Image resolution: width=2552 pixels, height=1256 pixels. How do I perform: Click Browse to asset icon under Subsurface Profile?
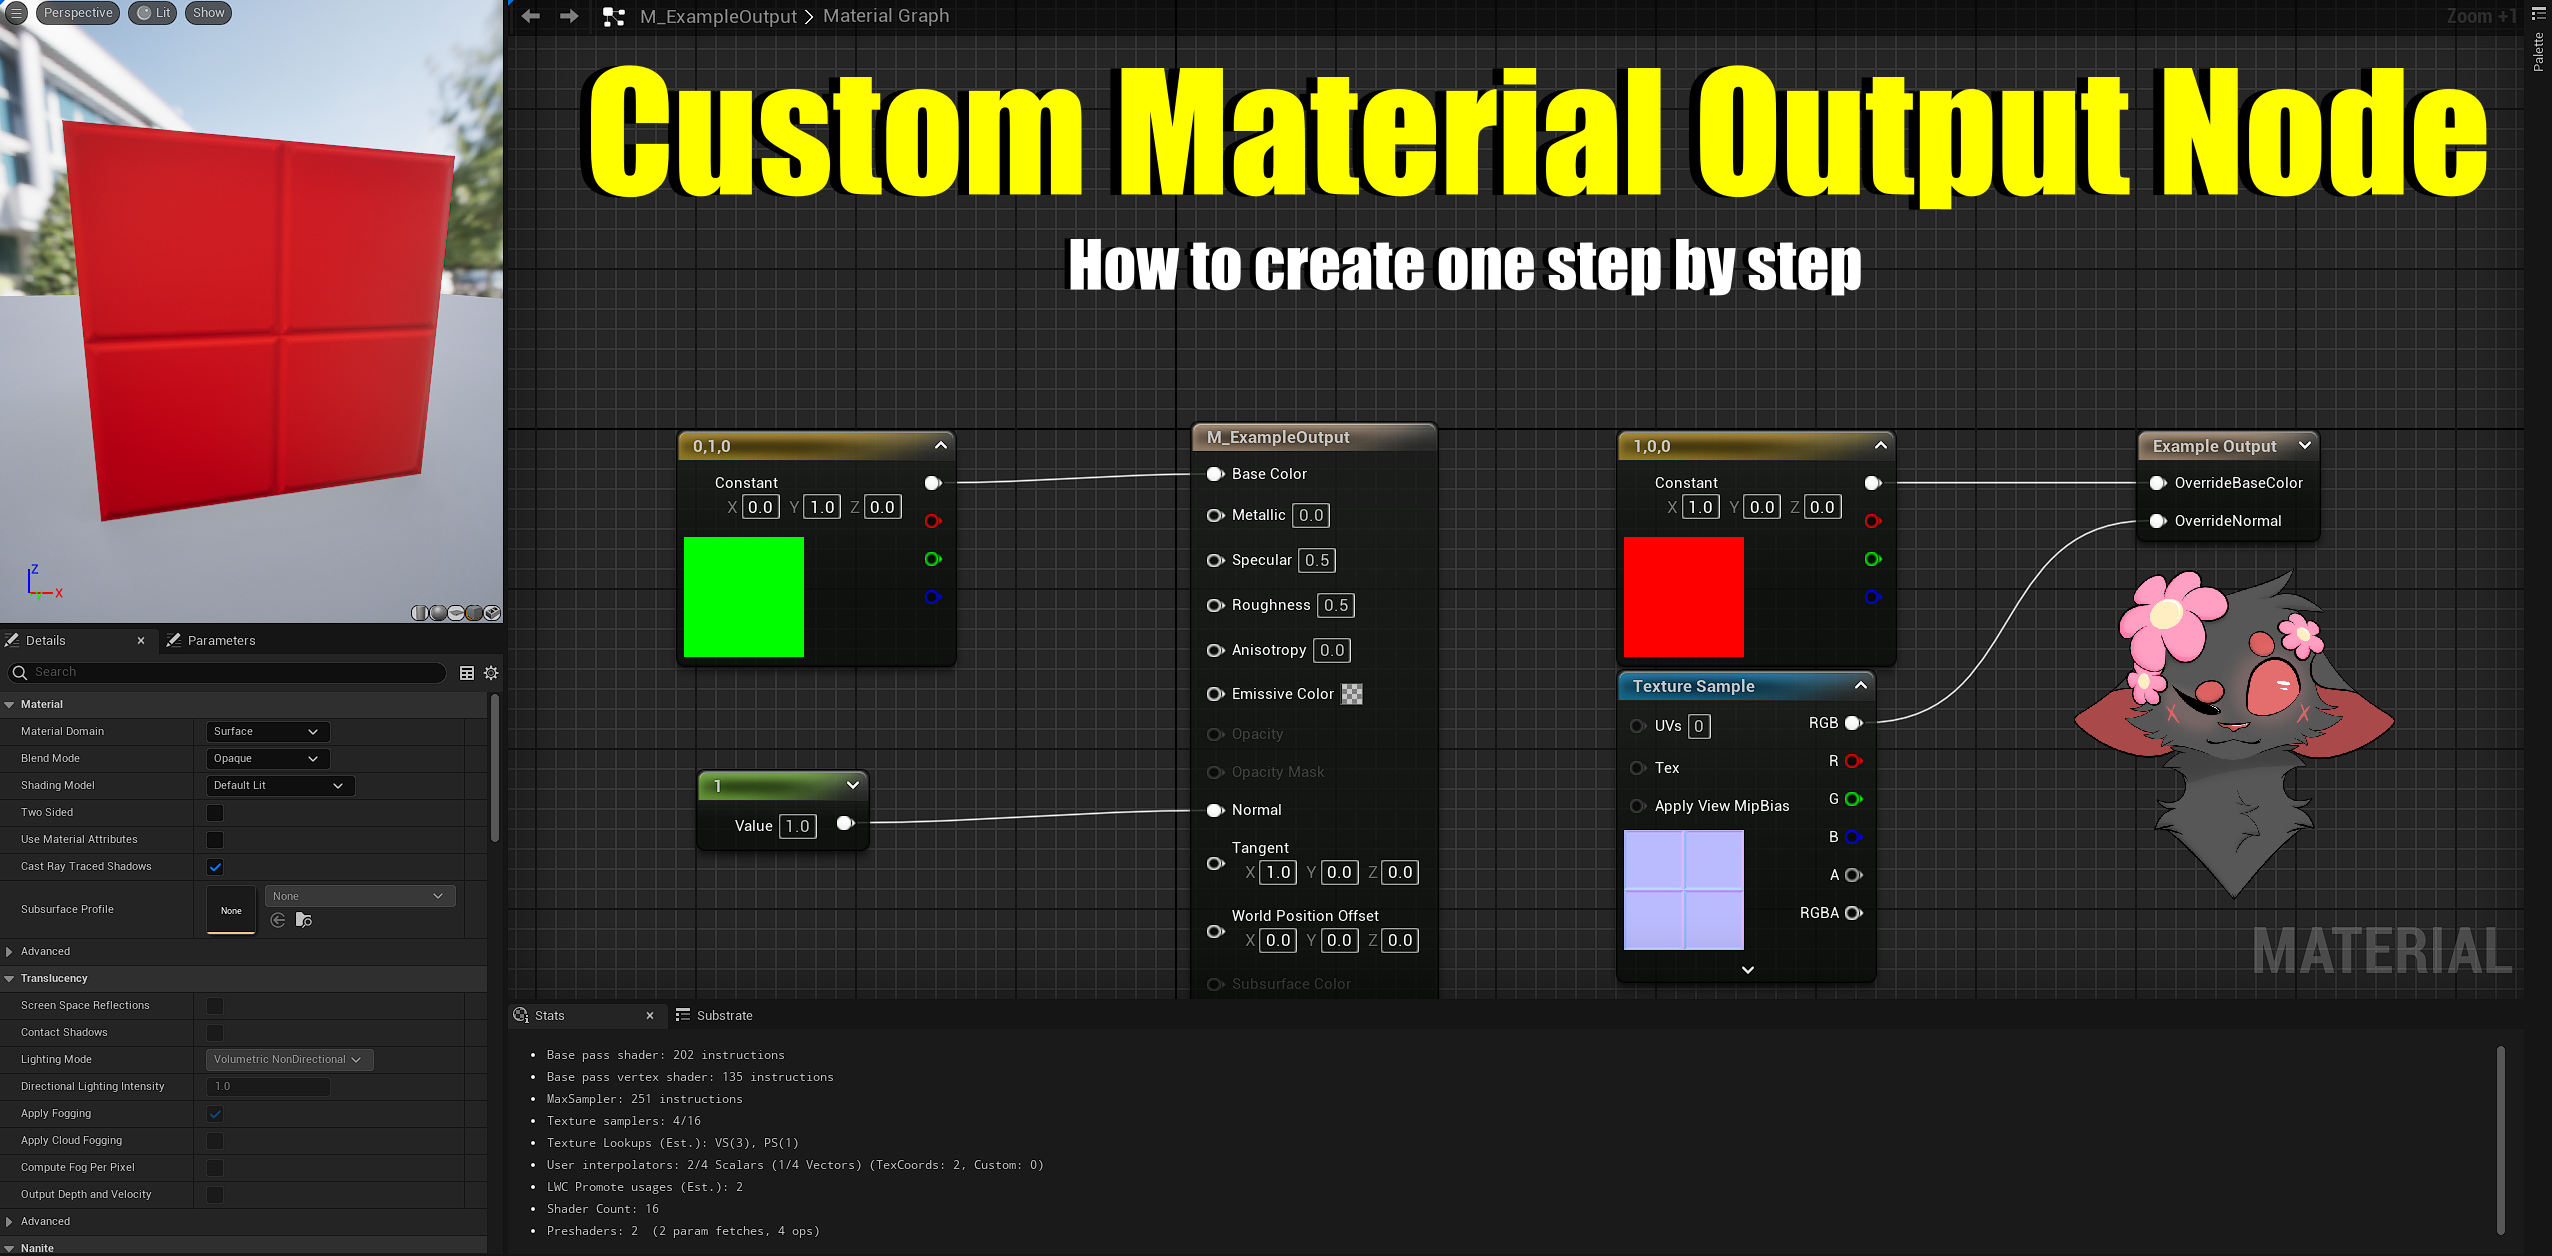(304, 920)
